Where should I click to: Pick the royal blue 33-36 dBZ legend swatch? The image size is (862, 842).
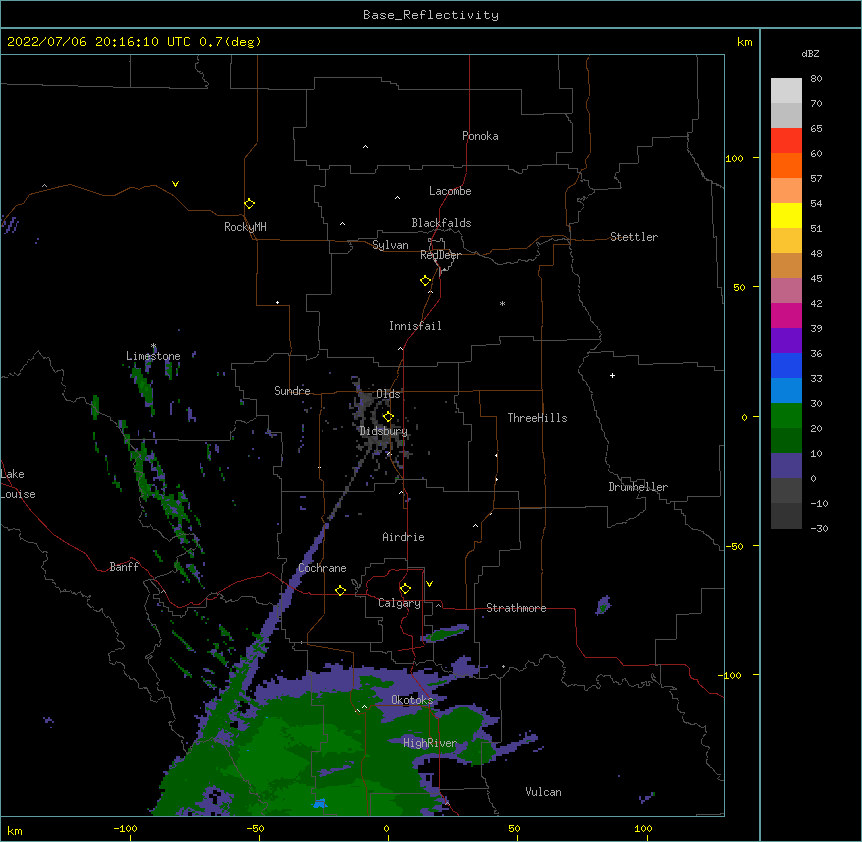pos(786,365)
